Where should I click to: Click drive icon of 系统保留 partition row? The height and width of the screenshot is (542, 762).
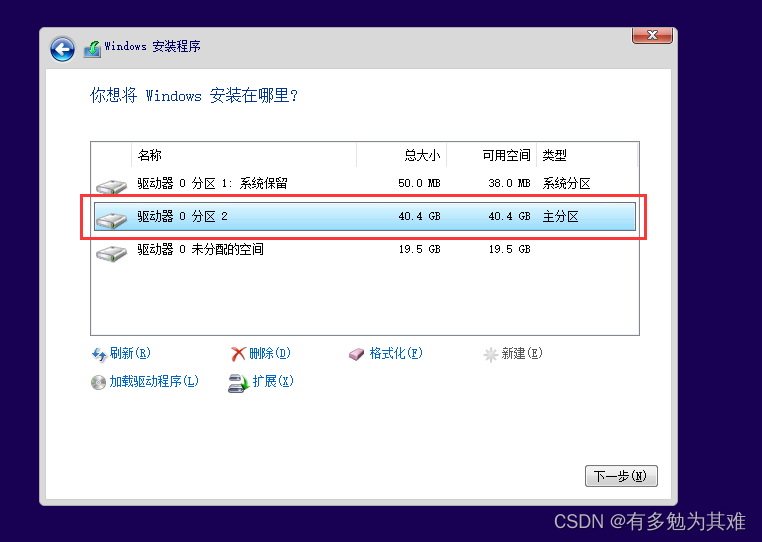pos(111,186)
